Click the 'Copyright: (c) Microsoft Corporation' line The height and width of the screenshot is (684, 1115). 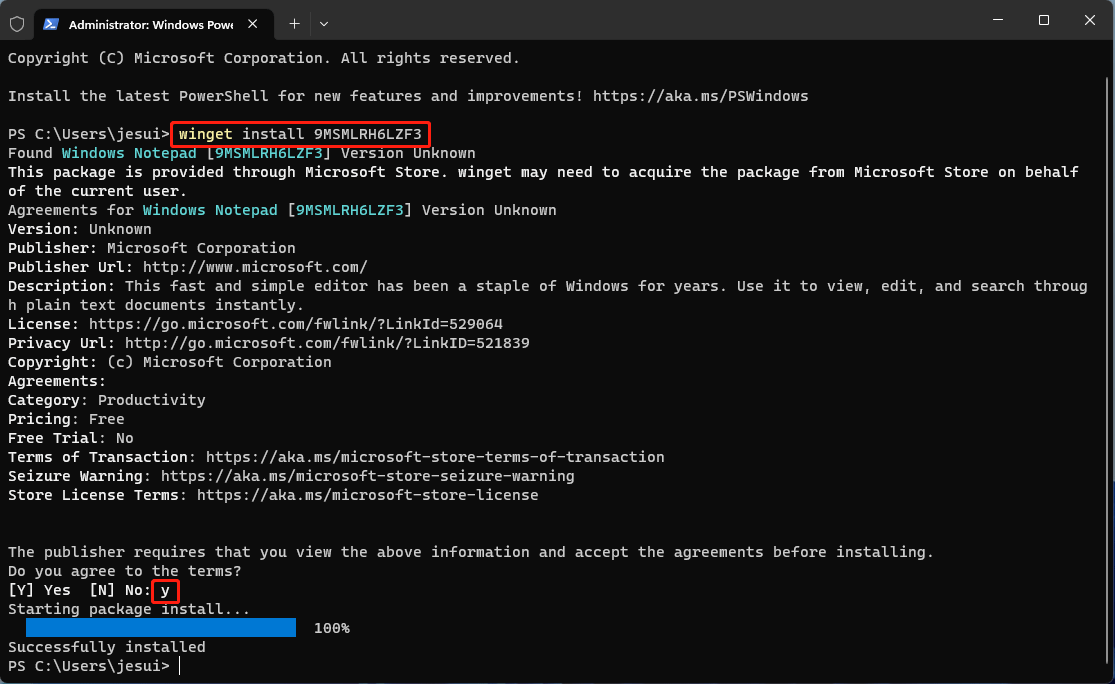click(170, 362)
